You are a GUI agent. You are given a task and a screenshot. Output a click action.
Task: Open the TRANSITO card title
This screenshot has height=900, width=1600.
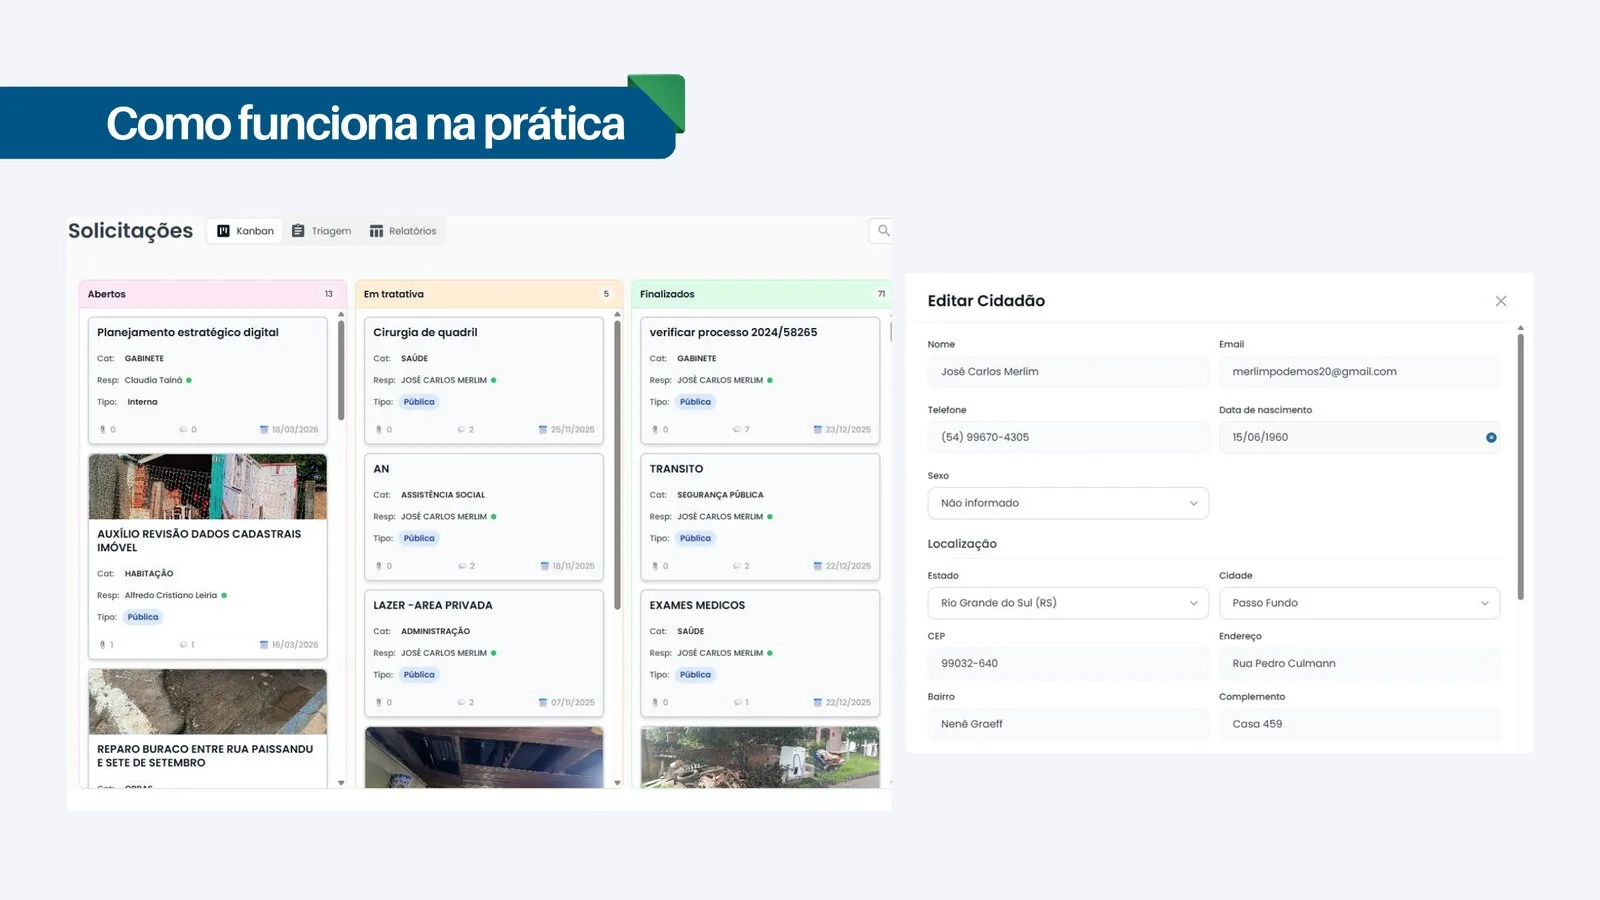point(676,469)
